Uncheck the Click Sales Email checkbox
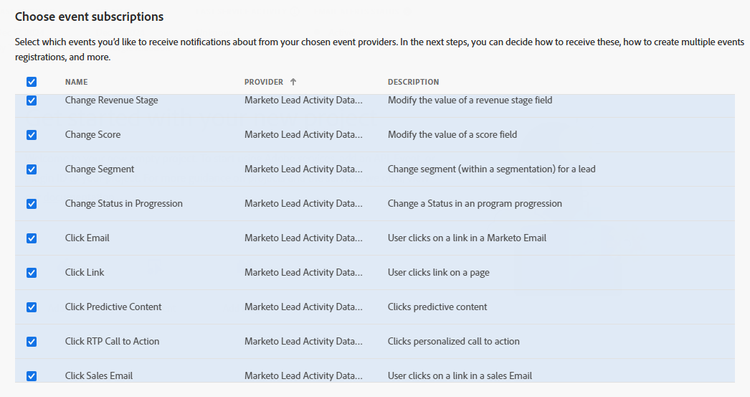750x397 pixels. [x=32, y=376]
